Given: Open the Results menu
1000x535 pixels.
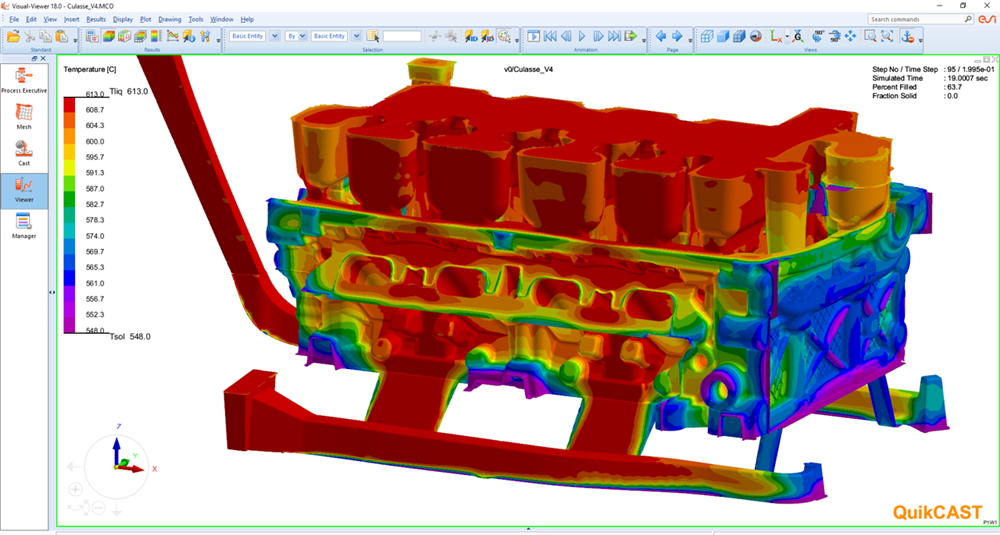Looking at the screenshot, I should [96, 19].
